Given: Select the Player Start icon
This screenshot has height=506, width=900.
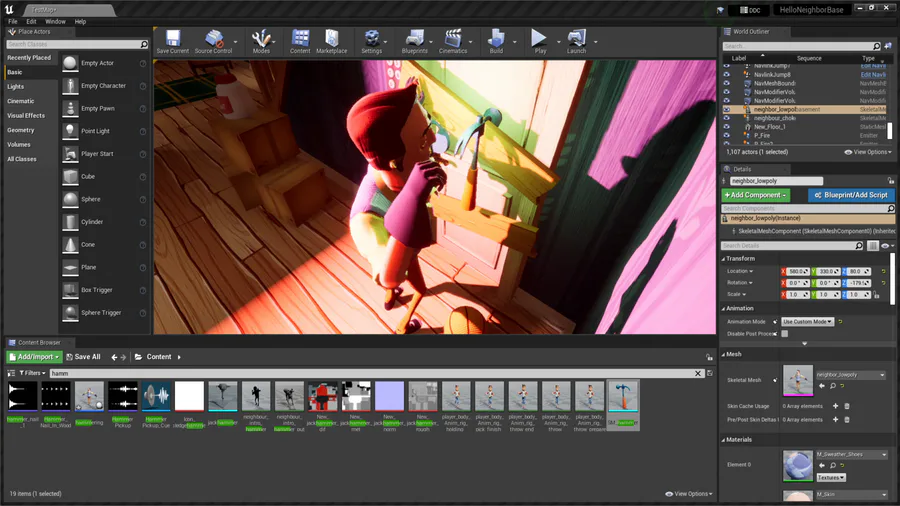Looking at the screenshot, I should [x=70, y=154].
